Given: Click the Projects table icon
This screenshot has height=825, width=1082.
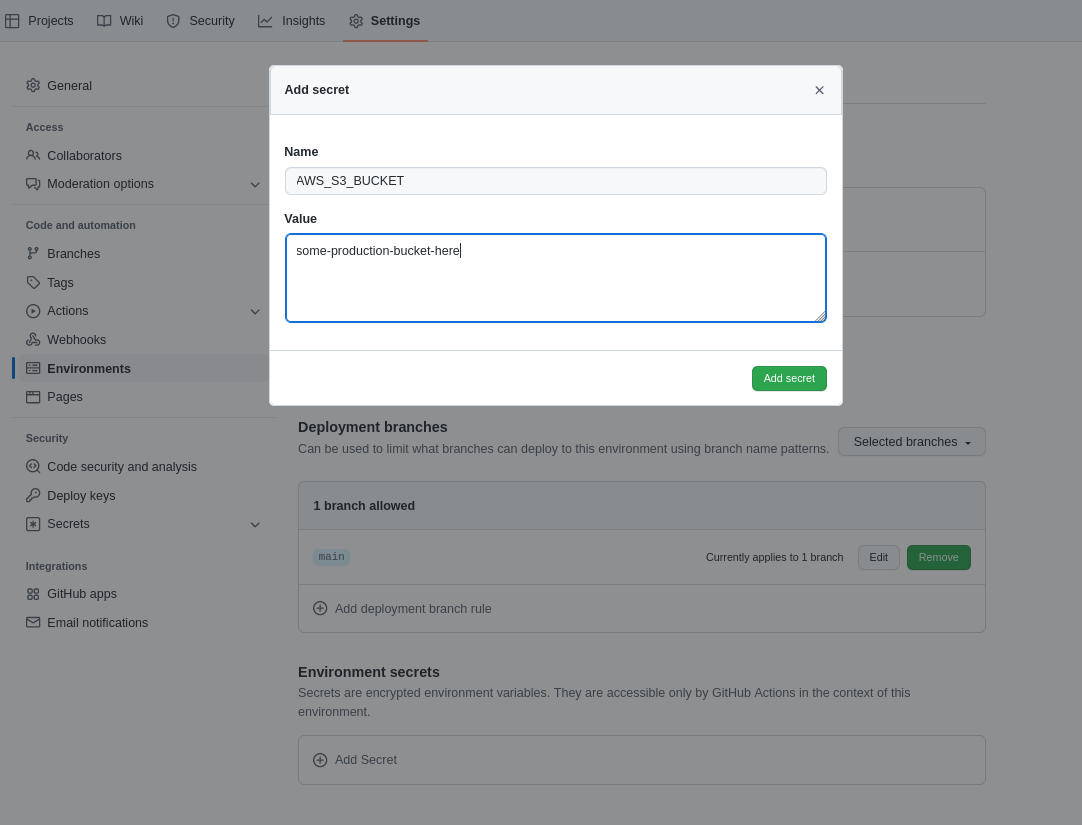Looking at the screenshot, I should click(x=12, y=21).
